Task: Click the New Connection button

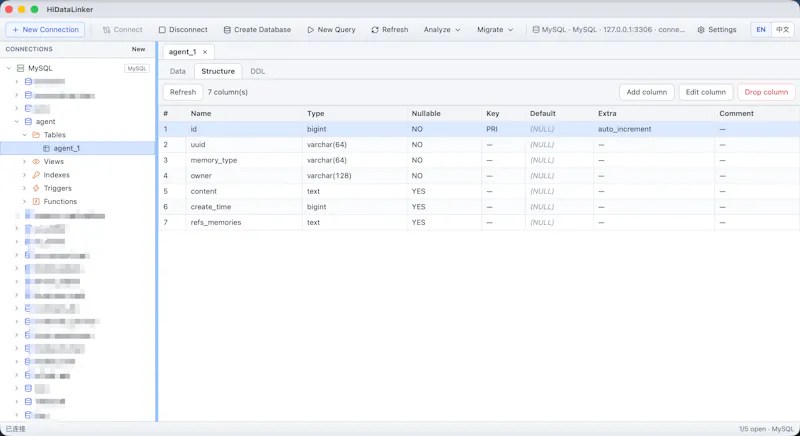Action: pos(45,30)
